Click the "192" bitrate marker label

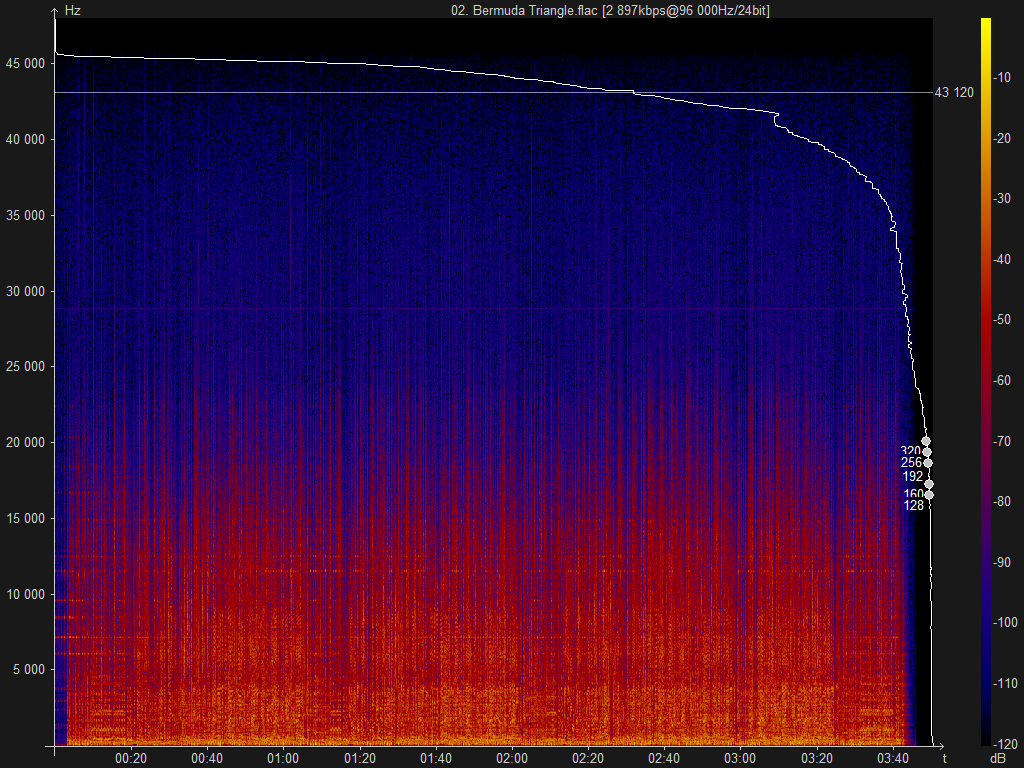pos(912,476)
